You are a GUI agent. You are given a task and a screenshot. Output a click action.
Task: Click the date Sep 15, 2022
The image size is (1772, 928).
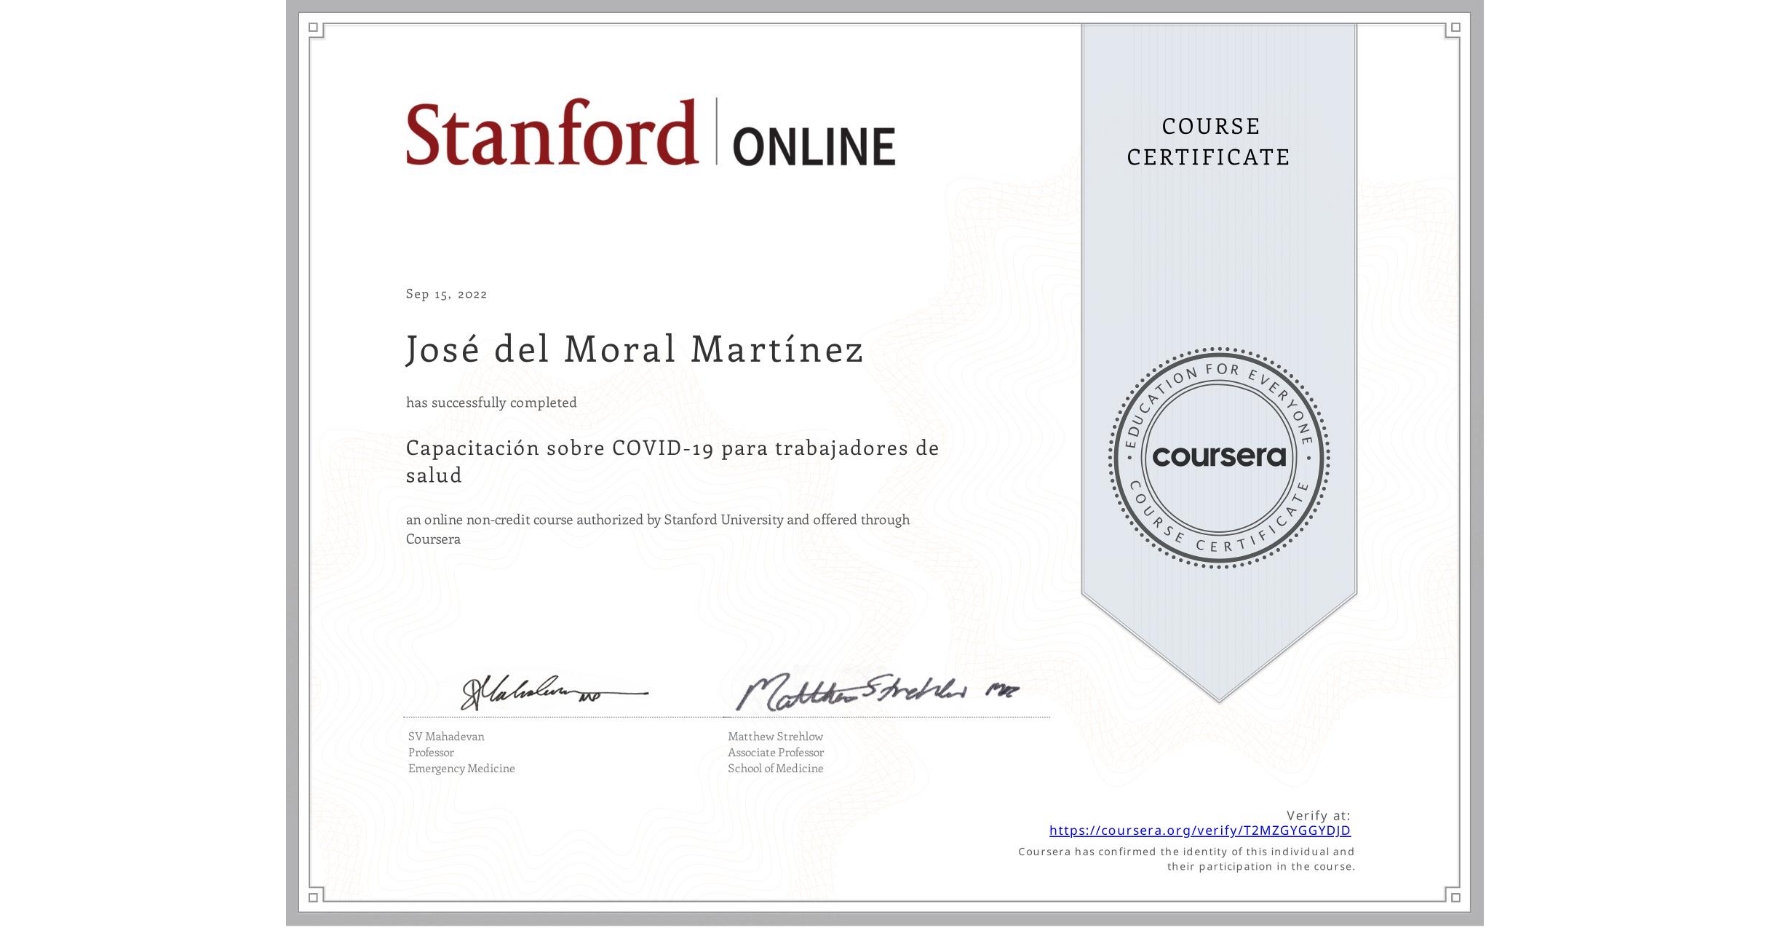click(446, 293)
